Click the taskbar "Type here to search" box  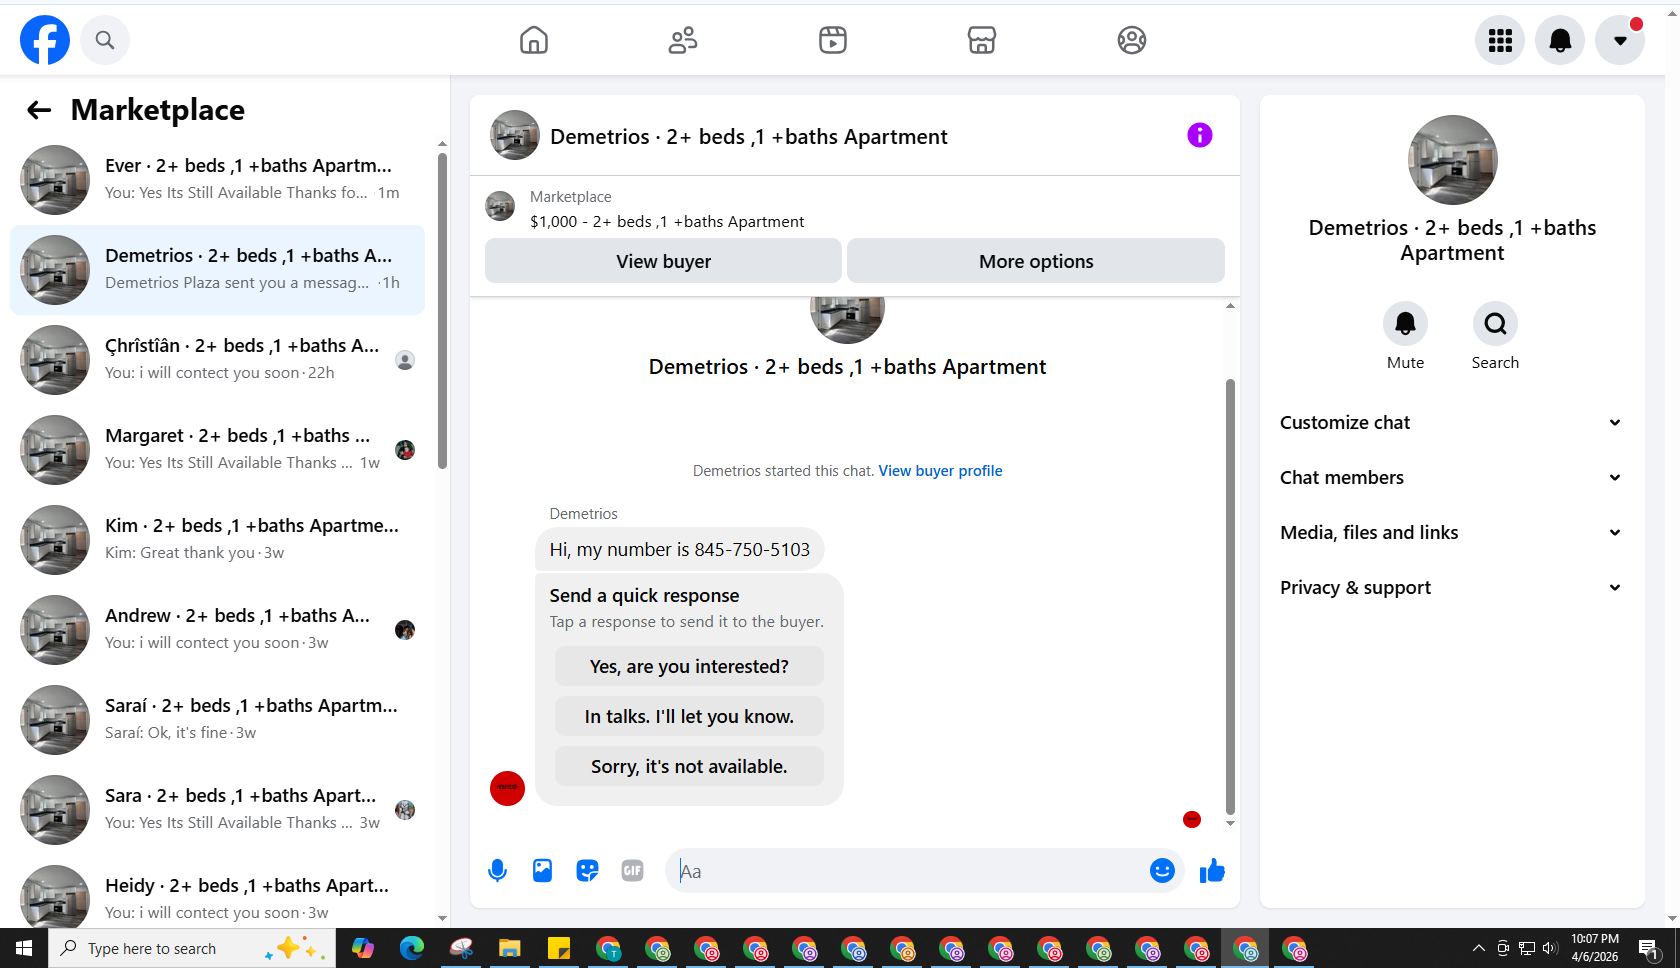[192, 948]
